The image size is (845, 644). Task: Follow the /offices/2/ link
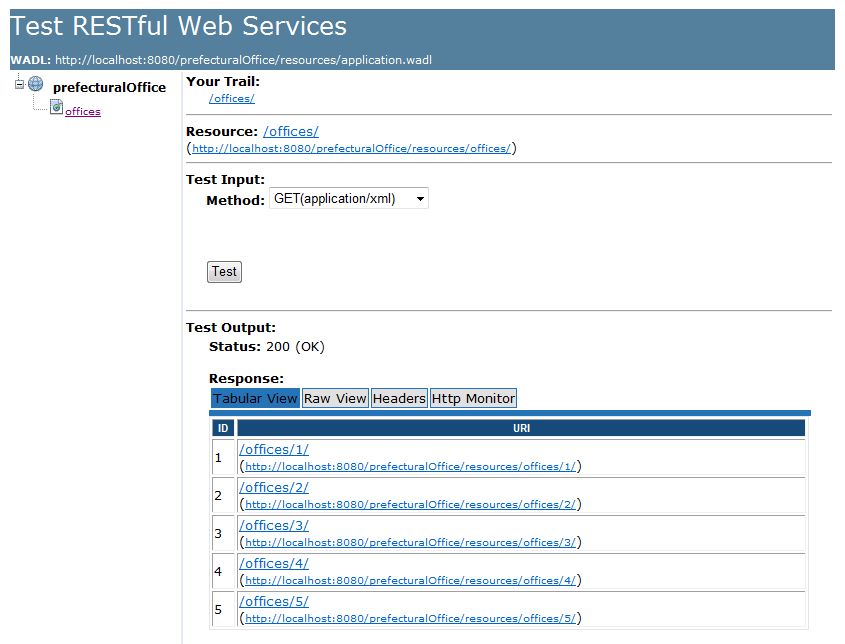coord(274,487)
